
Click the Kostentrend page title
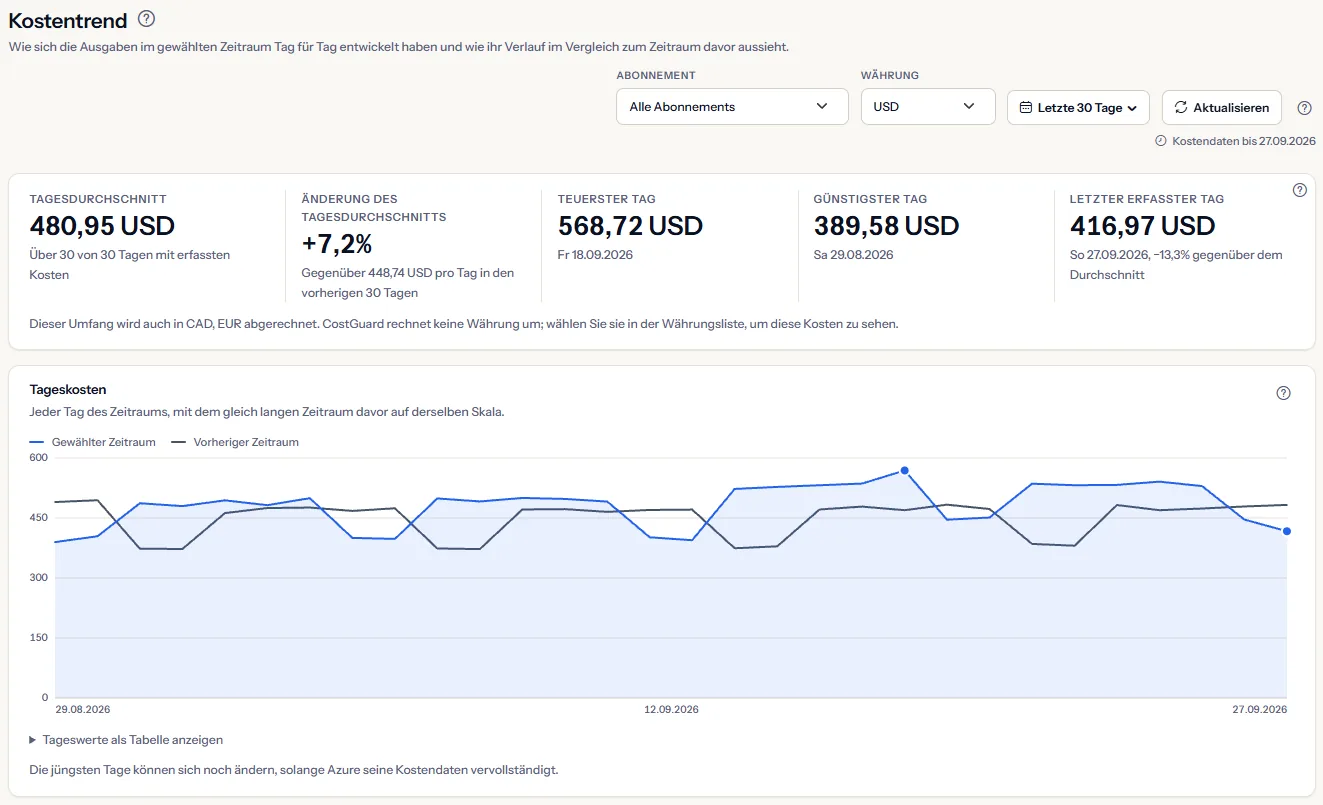[x=68, y=20]
